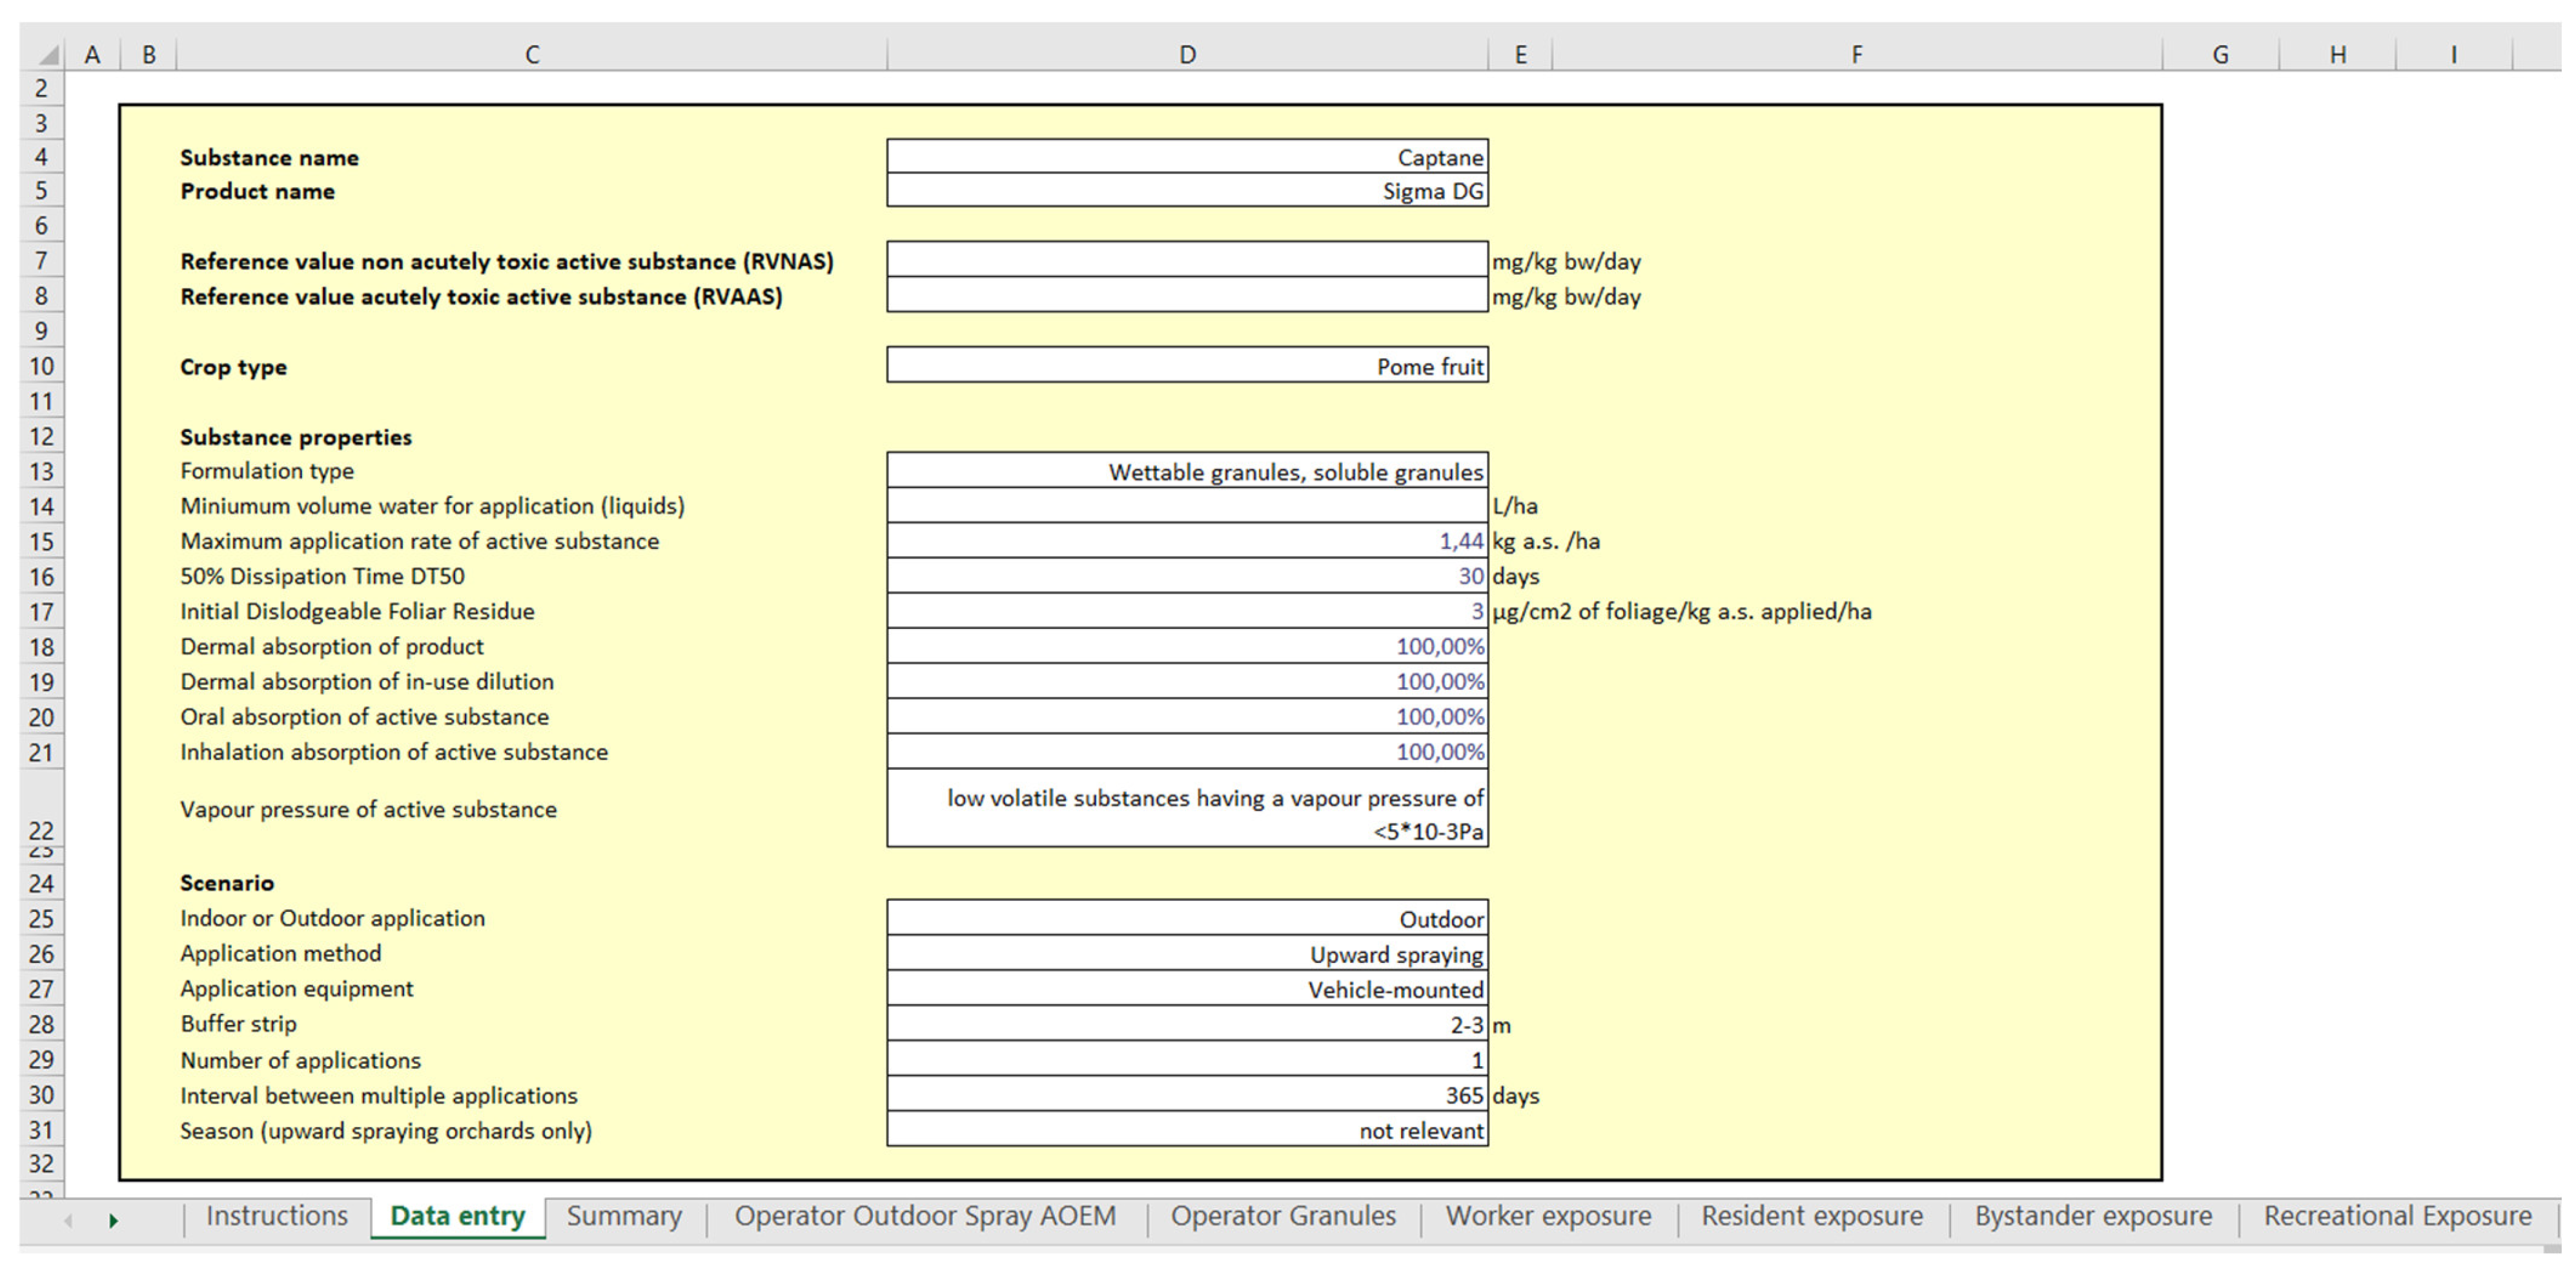Image resolution: width=2576 pixels, height=1280 pixels.
Task: Switch to the Instructions sheet tab
Action: 277,1216
